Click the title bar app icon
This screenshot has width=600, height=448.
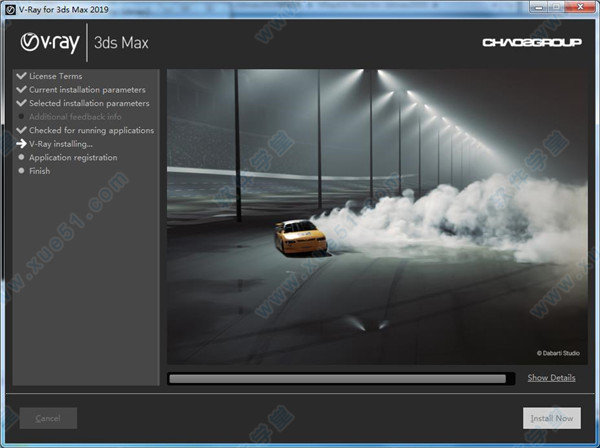(x=10, y=10)
